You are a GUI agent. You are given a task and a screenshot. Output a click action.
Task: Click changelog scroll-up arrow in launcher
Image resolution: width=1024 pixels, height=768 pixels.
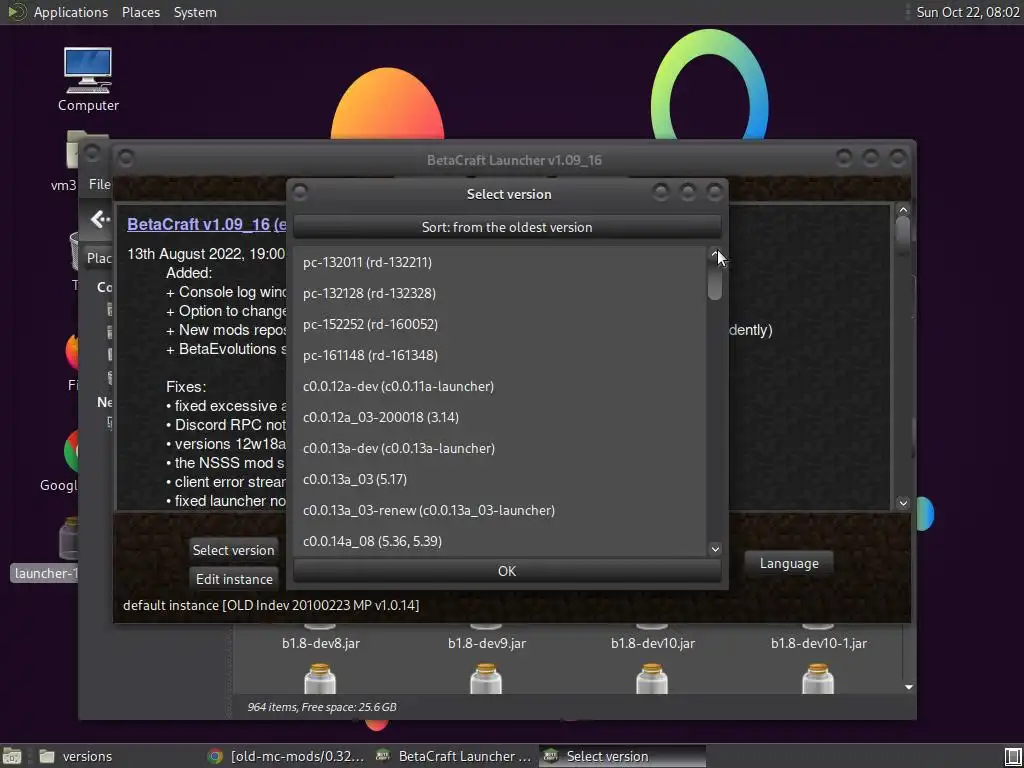click(x=903, y=210)
